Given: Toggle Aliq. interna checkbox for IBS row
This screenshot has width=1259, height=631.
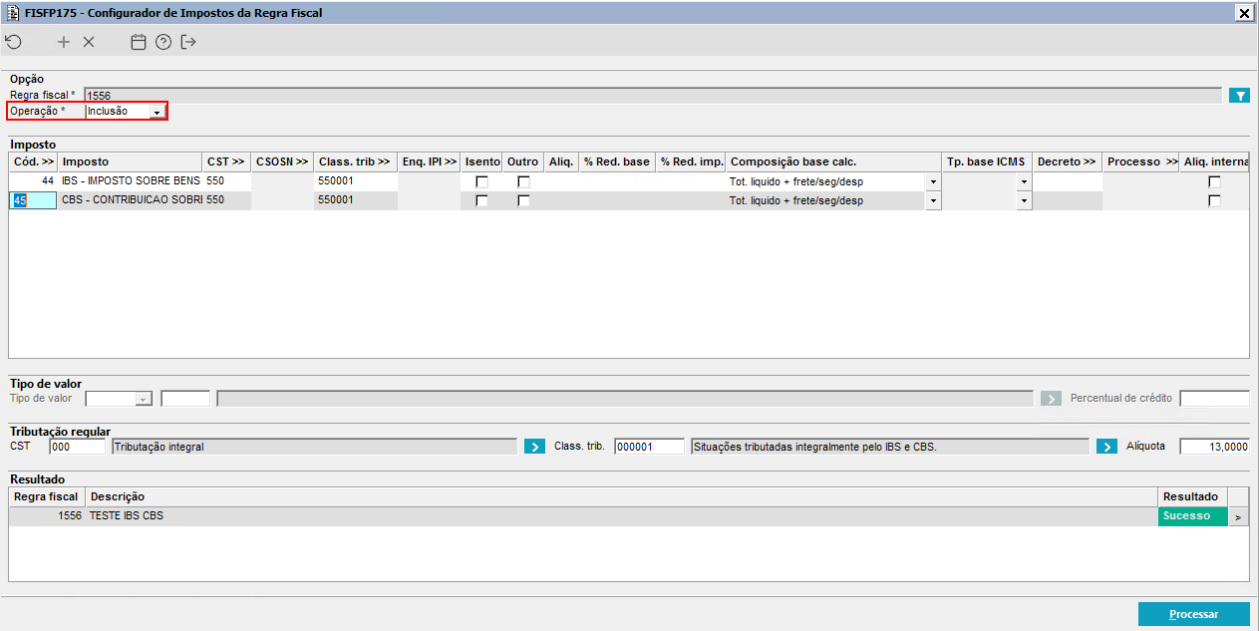Looking at the screenshot, I should pyautogui.click(x=1214, y=182).
